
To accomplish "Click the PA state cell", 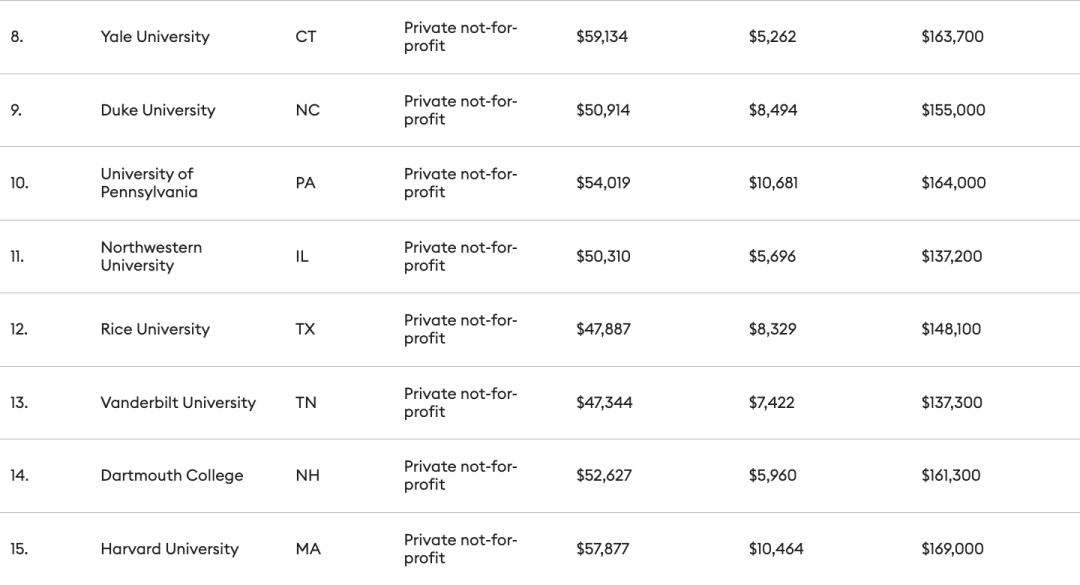I will [305, 183].
